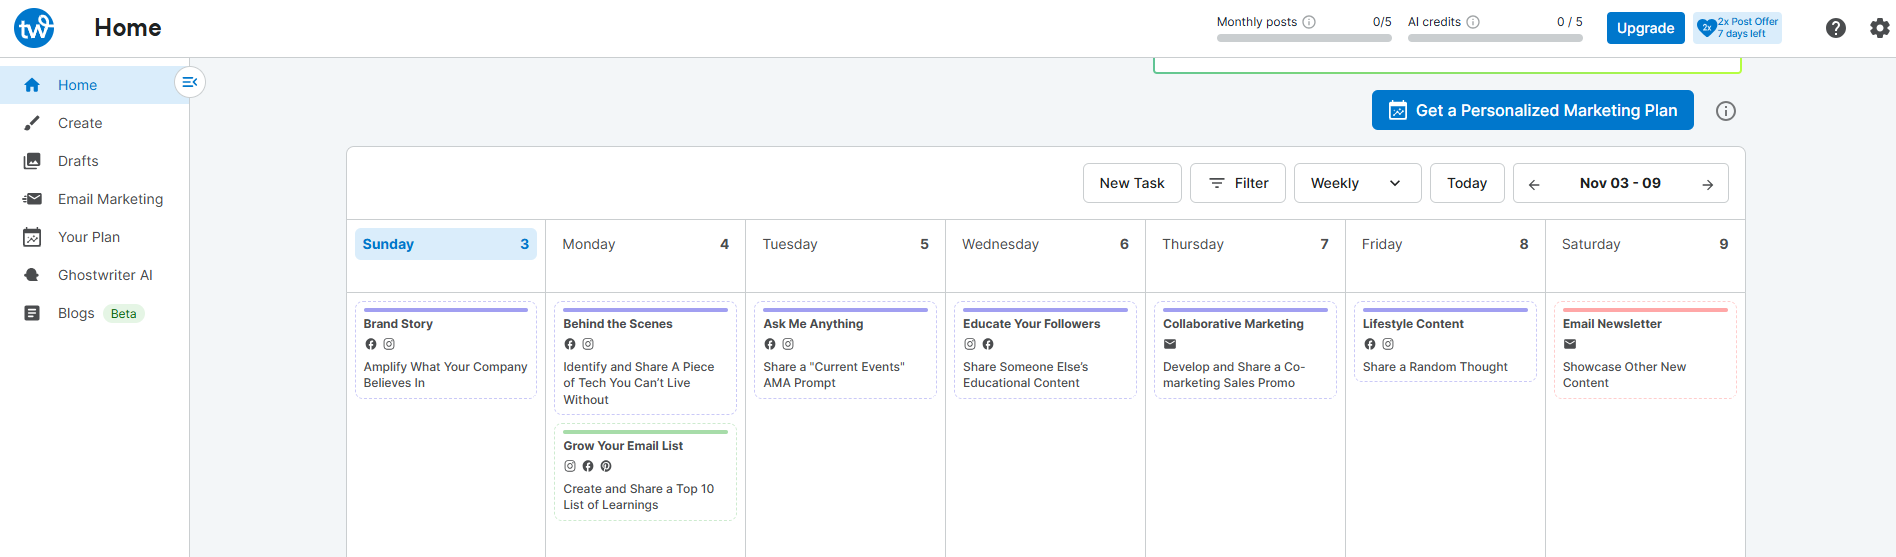Click the AI credits info icon

coord(1473,22)
